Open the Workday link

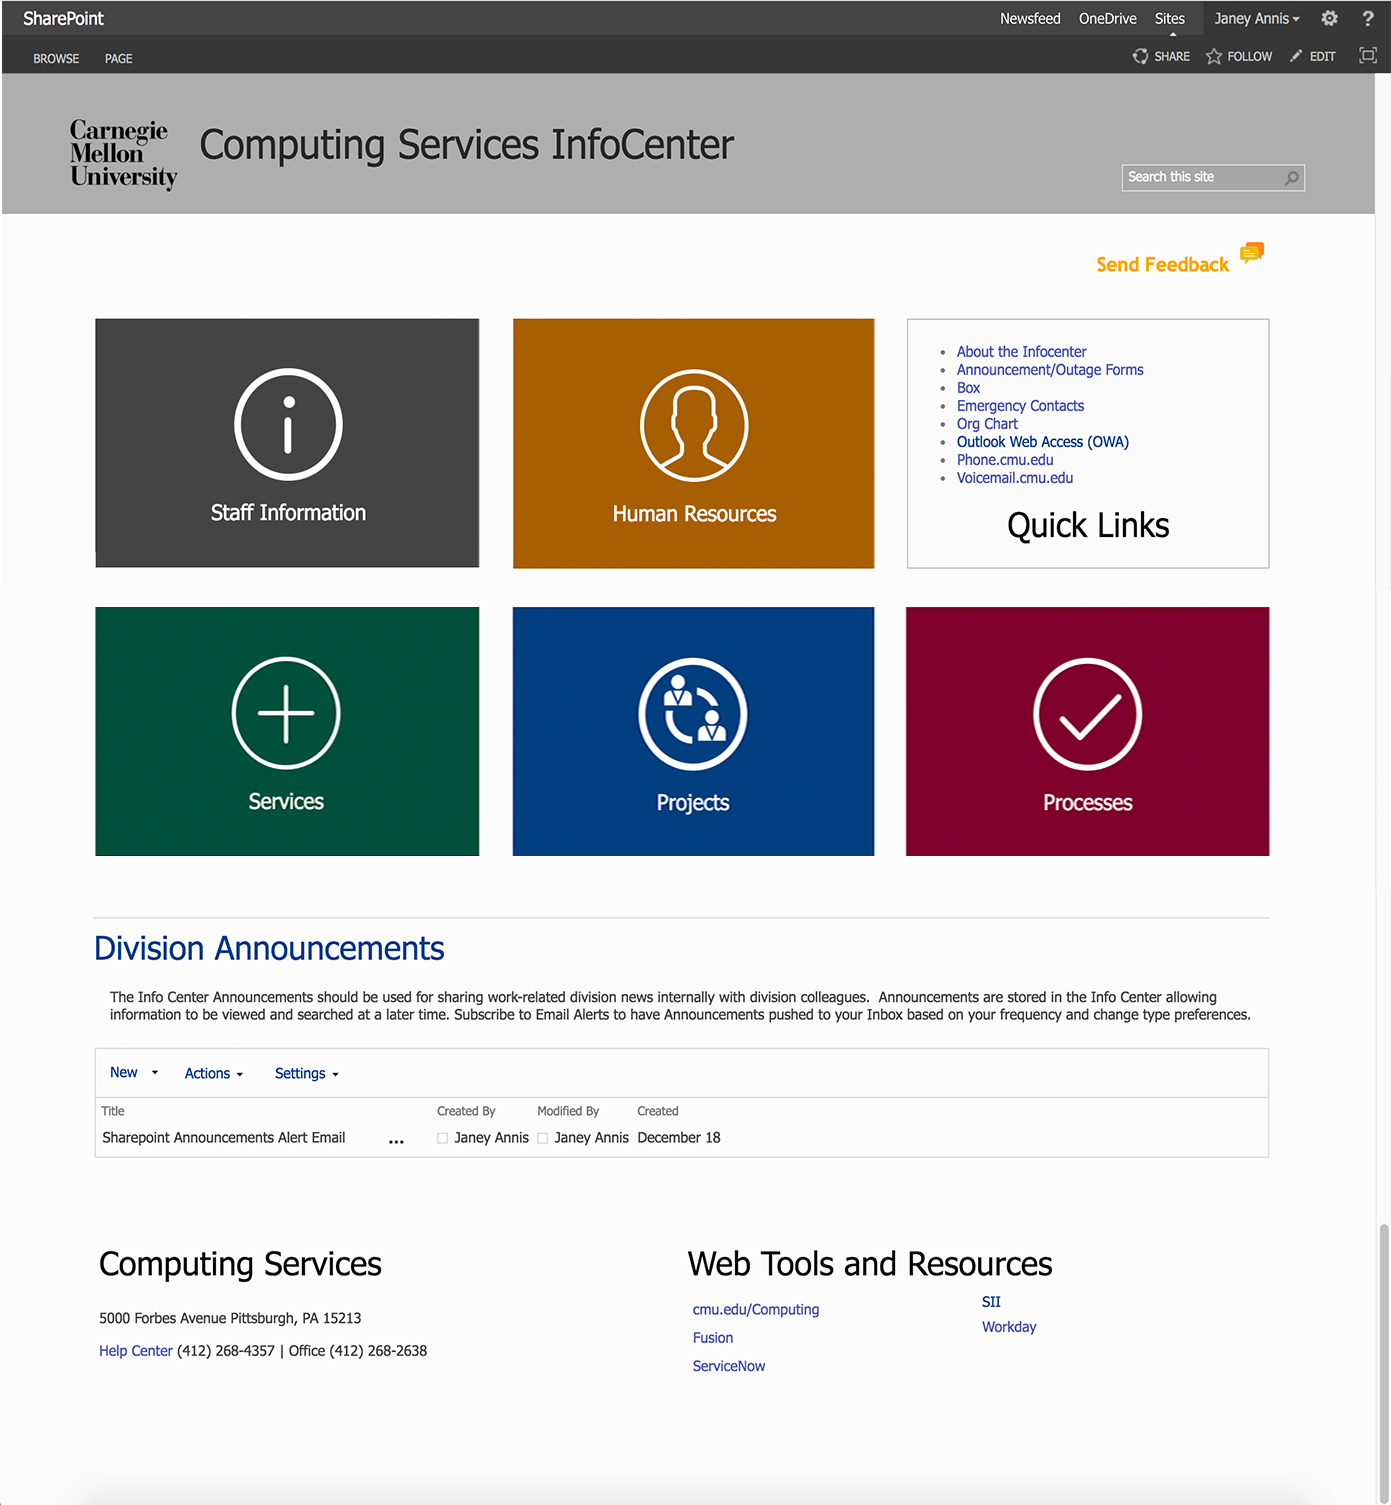click(1009, 1326)
